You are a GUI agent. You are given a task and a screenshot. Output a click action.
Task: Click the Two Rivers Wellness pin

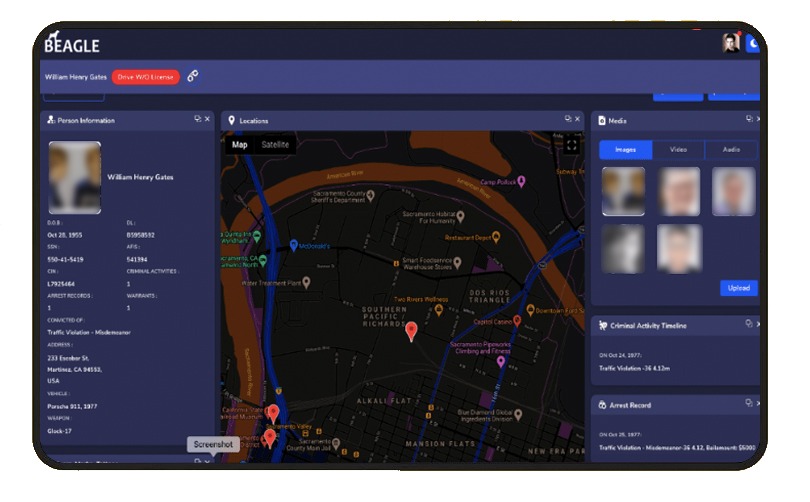tap(439, 310)
